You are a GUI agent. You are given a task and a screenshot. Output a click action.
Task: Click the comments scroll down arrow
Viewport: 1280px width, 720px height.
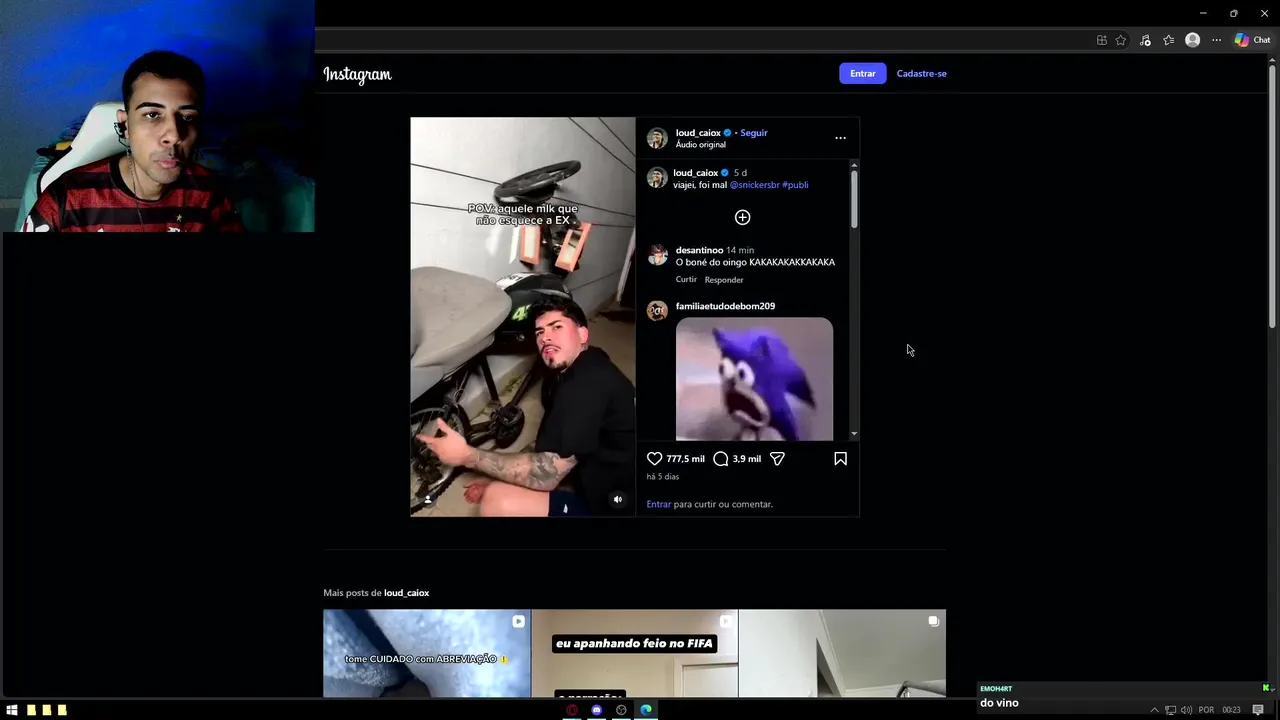(854, 434)
